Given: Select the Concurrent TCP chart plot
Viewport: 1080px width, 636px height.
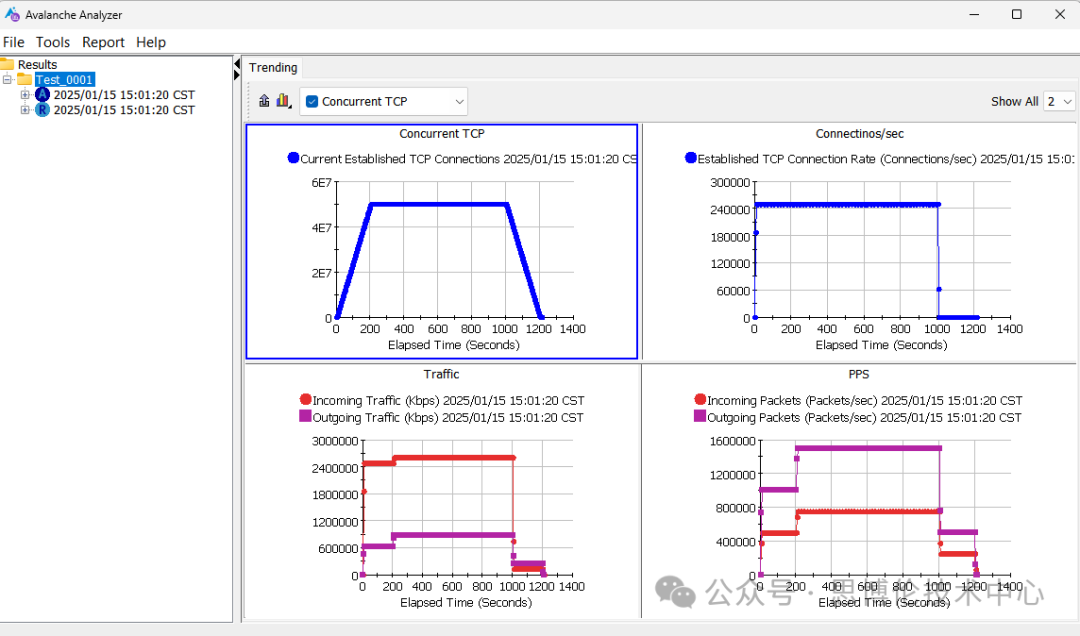Looking at the screenshot, I should click(455, 249).
